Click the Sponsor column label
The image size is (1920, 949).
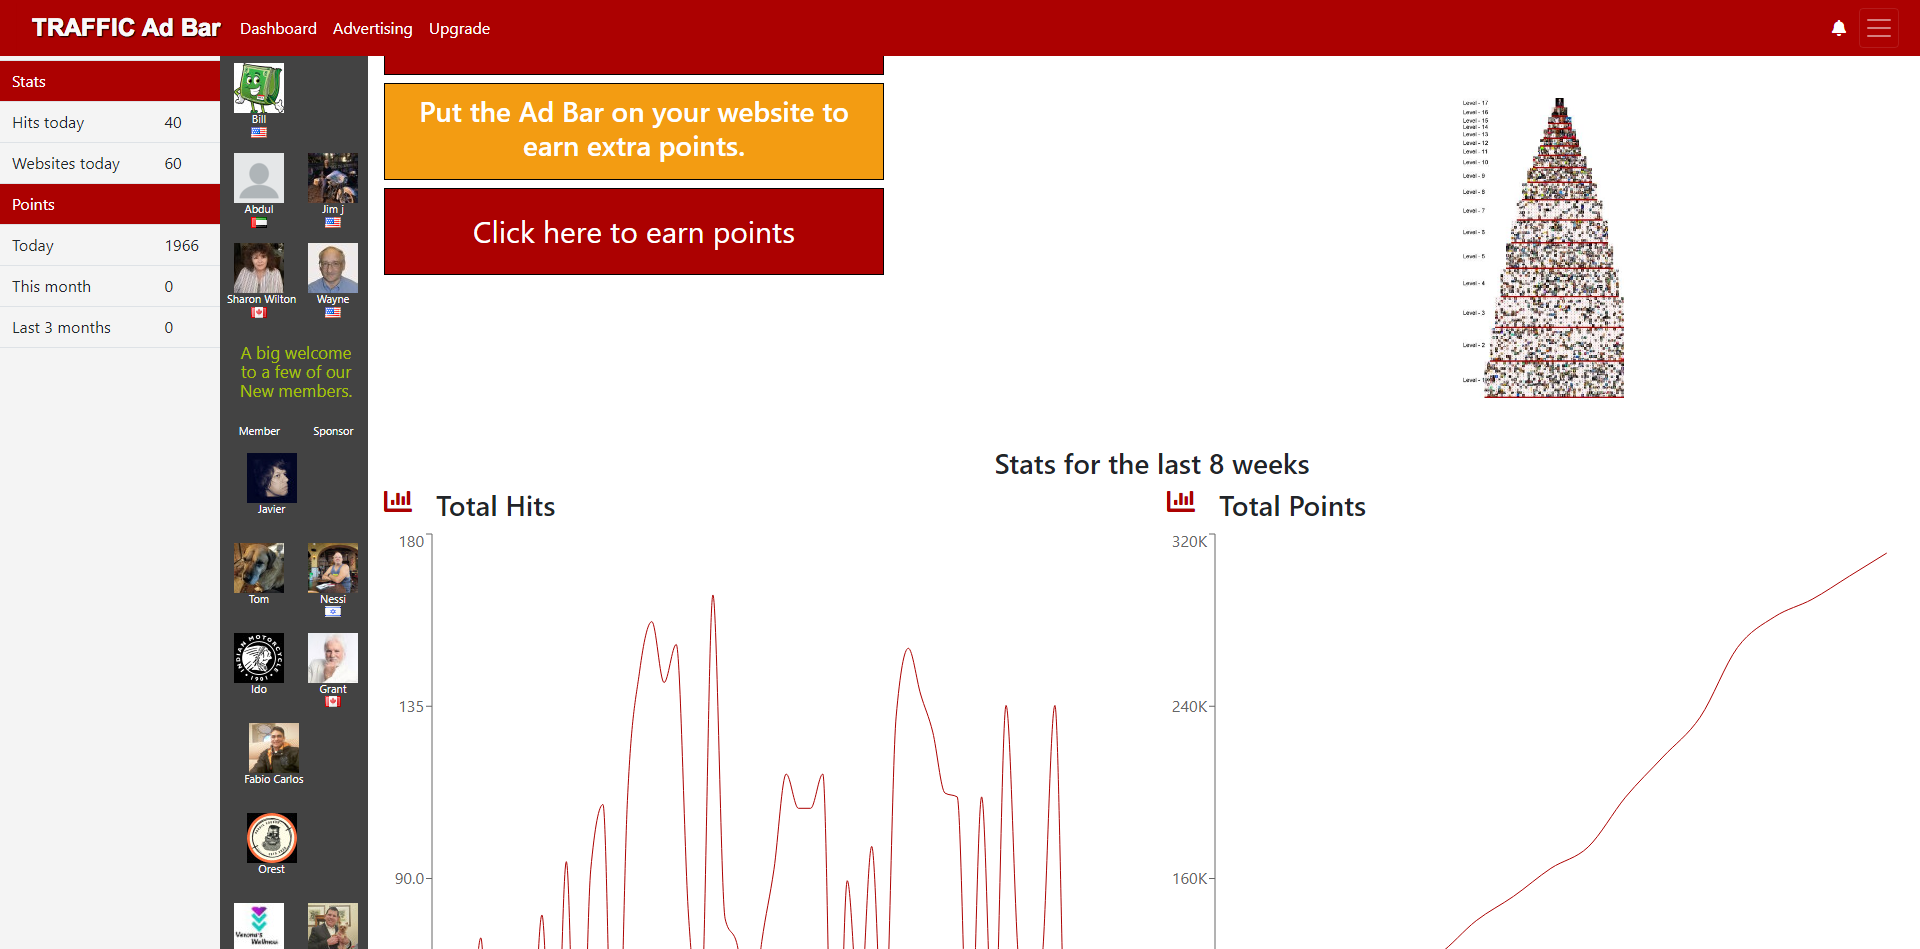tap(333, 431)
